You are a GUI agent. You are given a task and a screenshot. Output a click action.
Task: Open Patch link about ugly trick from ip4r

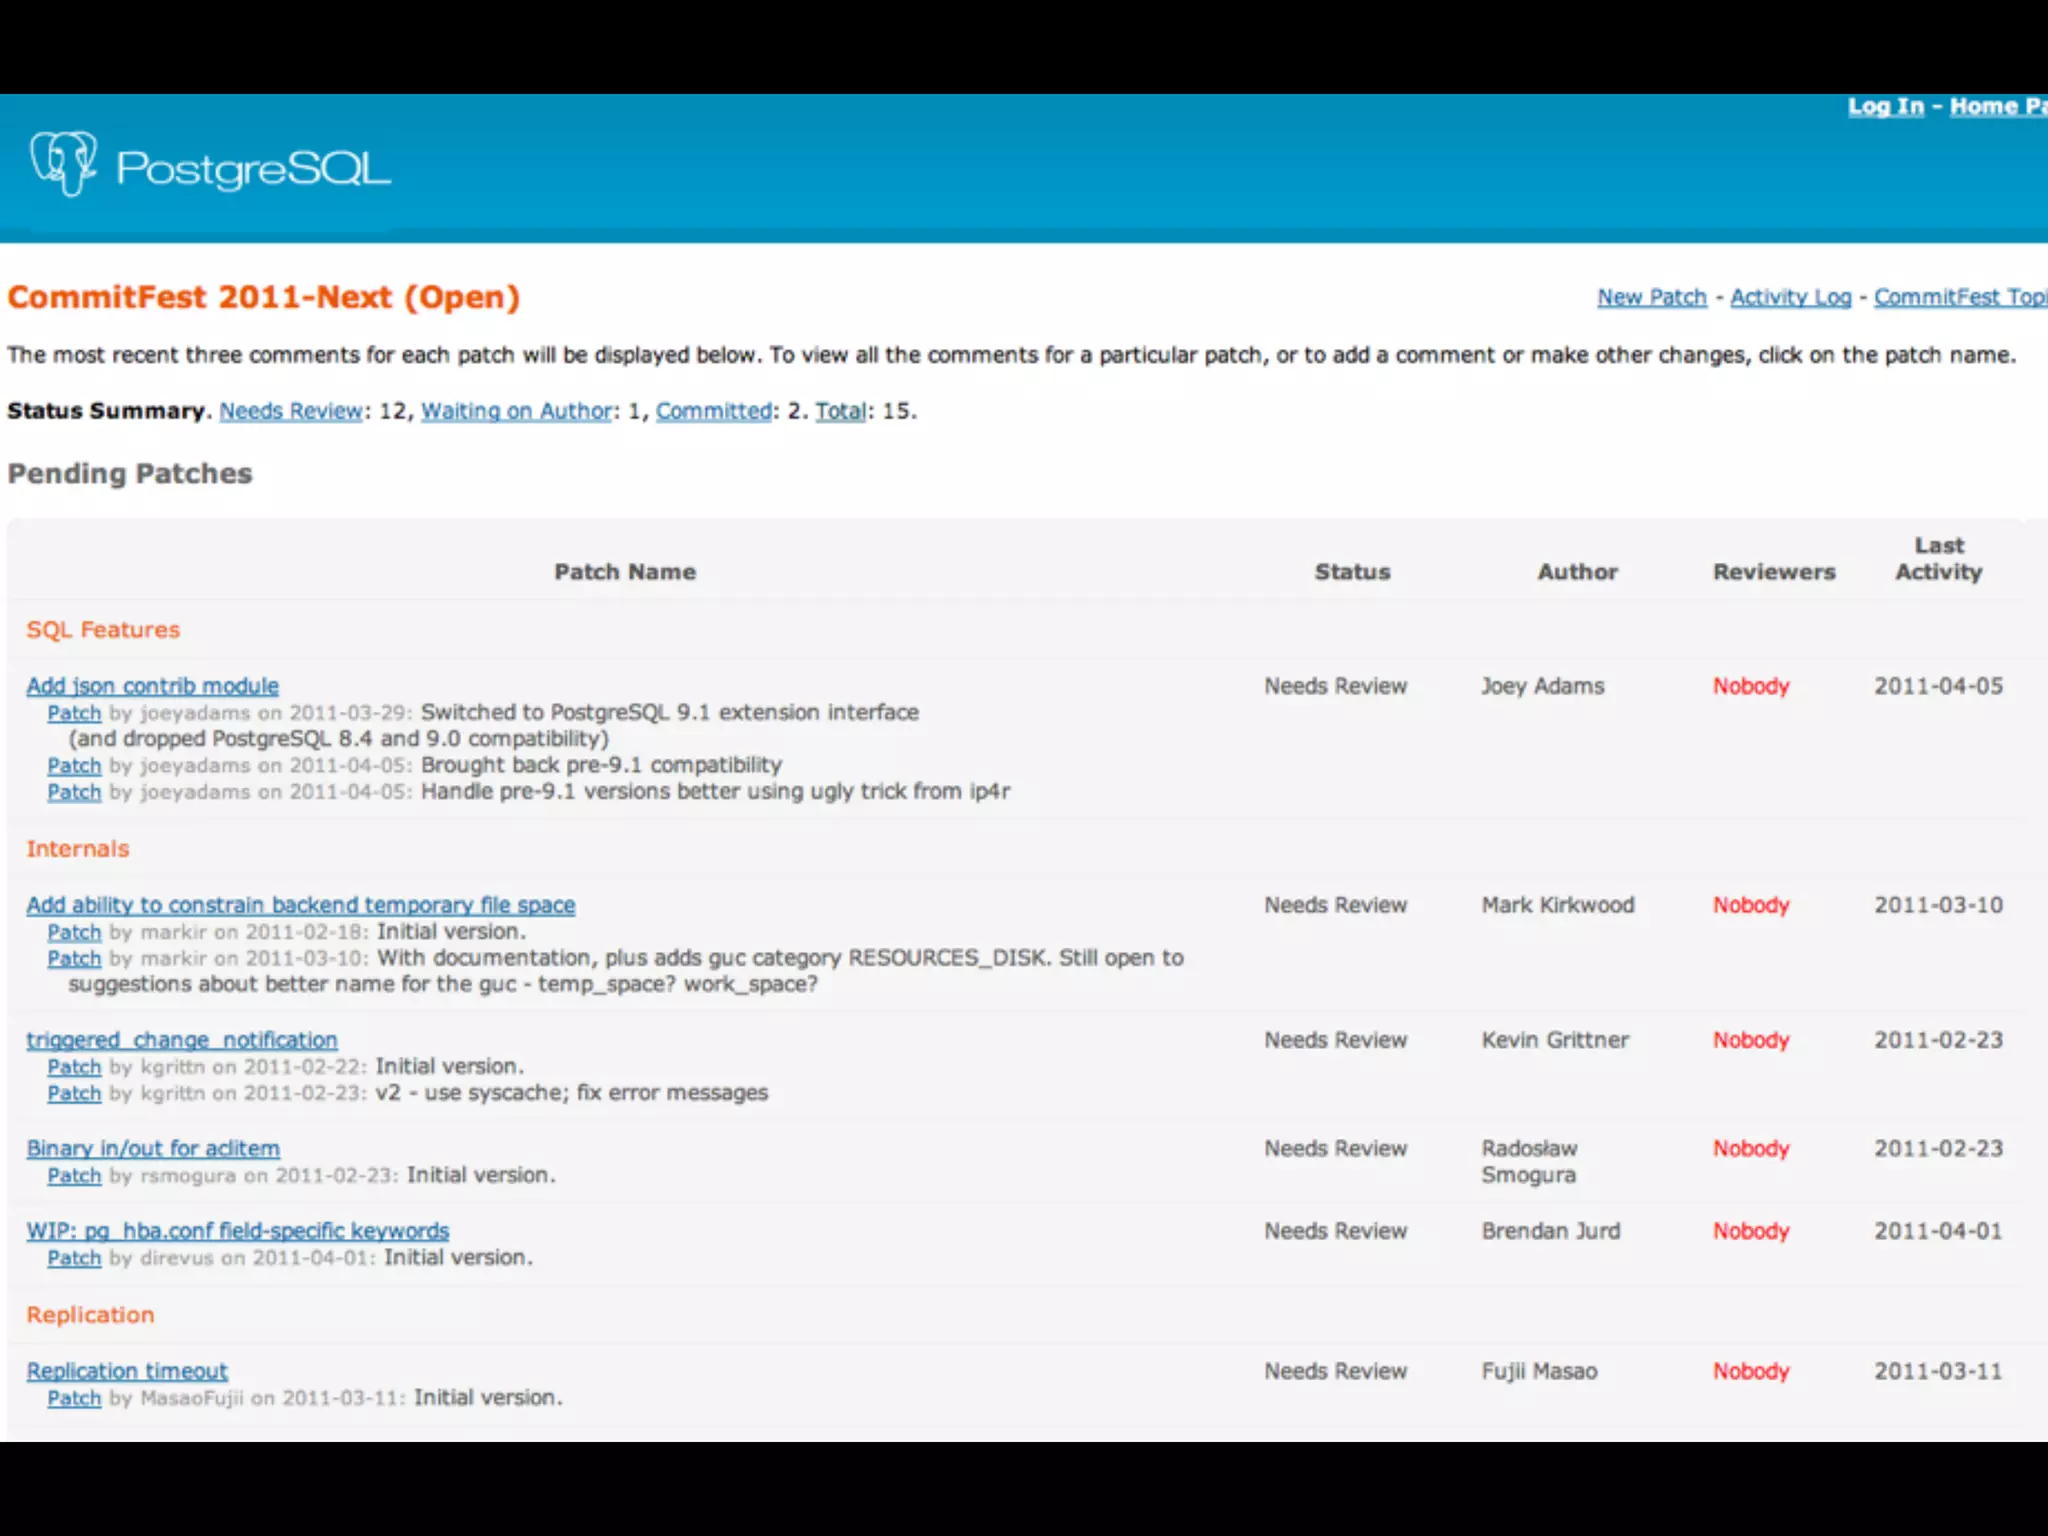(74, 792)
